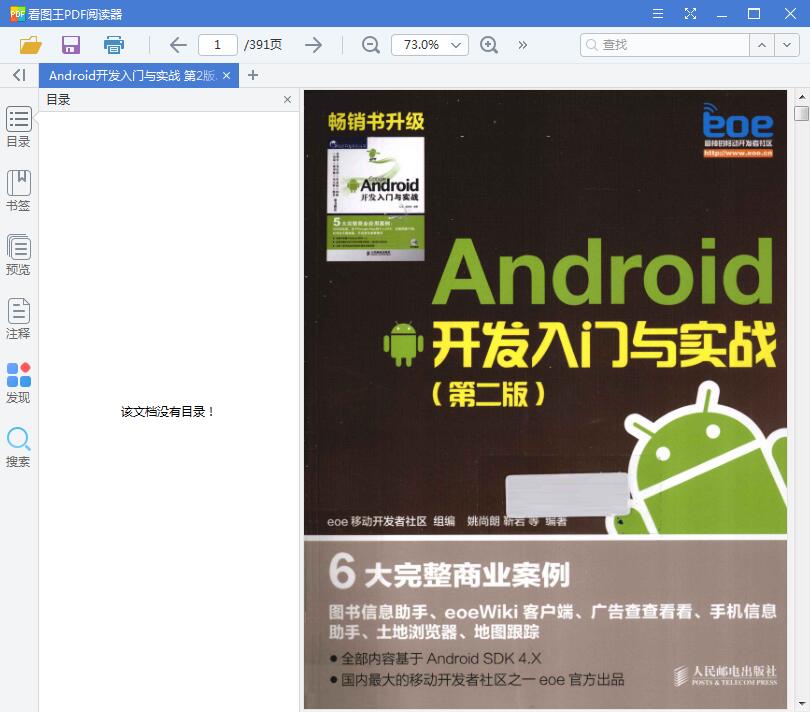Close the Android开发入门与实战 document tab
Viewport: 810px width, 712px height.
click(x=226, y=75)
